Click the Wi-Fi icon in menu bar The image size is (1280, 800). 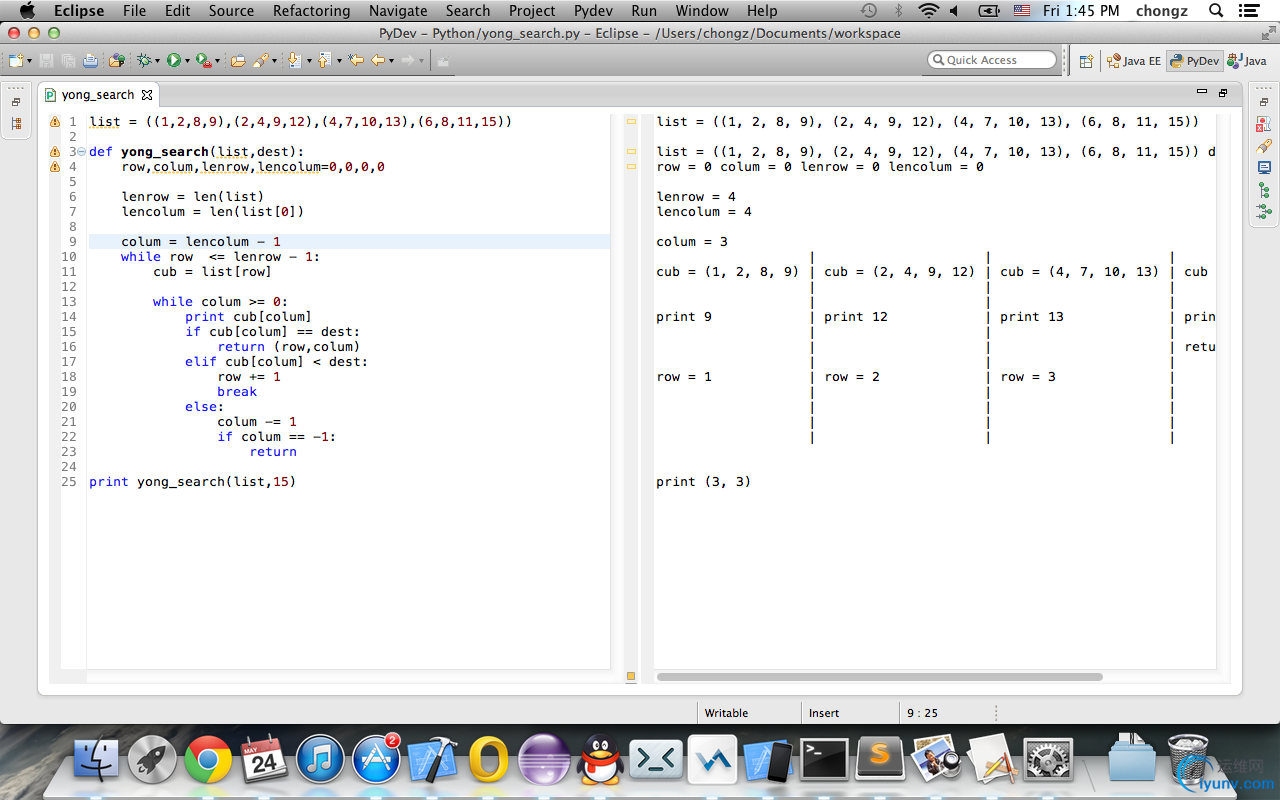(x=928, y=11)
